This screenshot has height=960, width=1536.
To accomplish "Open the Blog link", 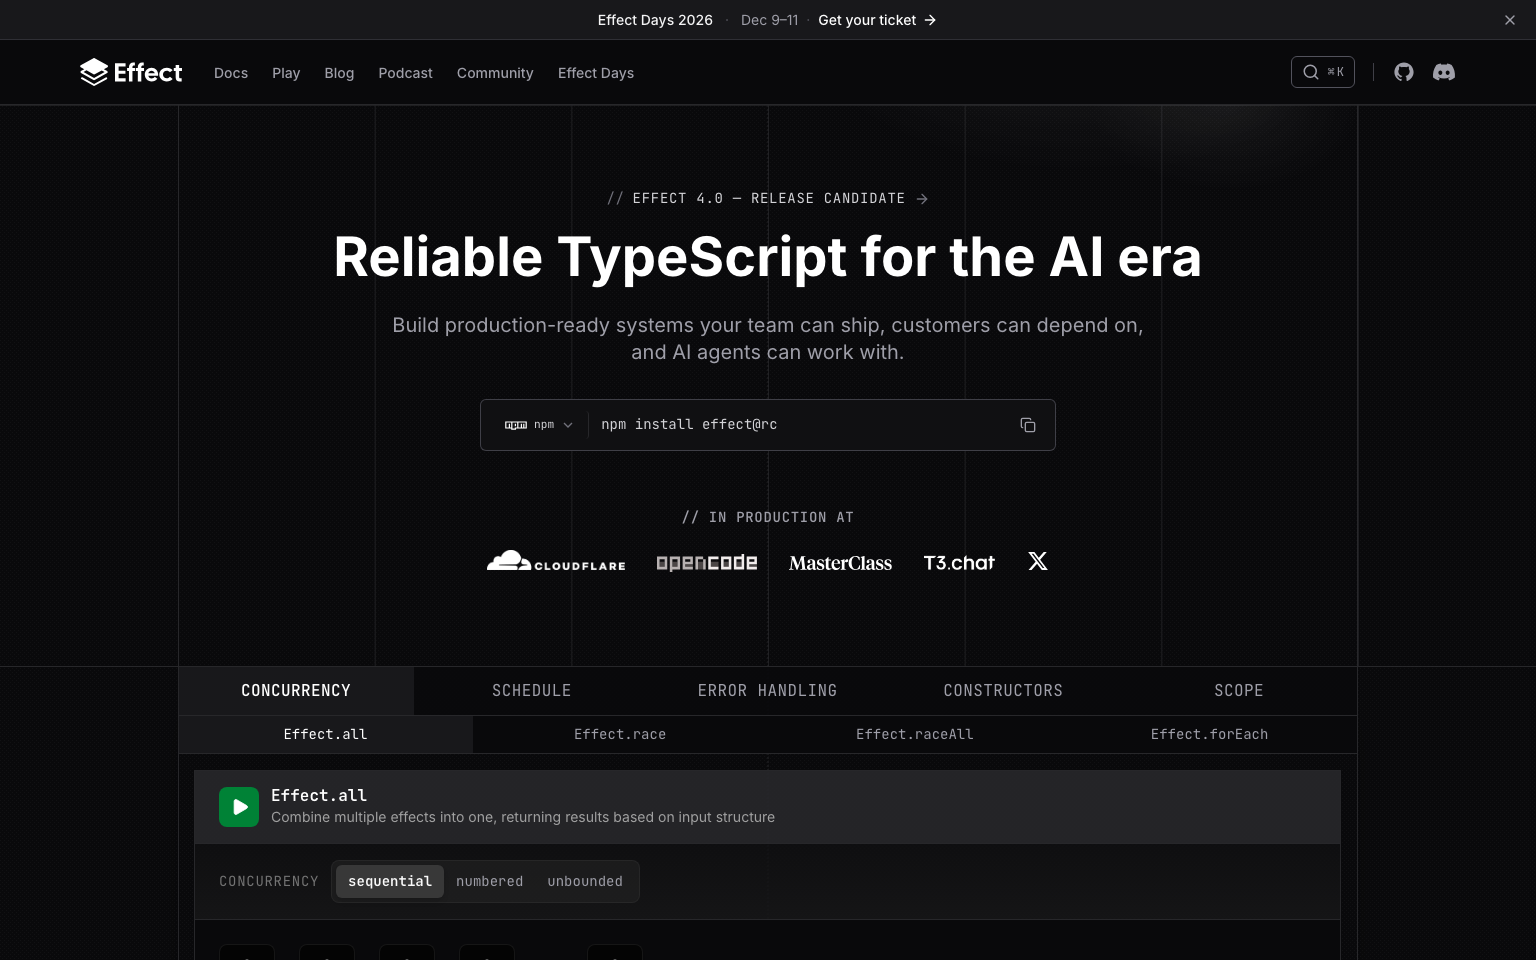I will coord(339,73).
